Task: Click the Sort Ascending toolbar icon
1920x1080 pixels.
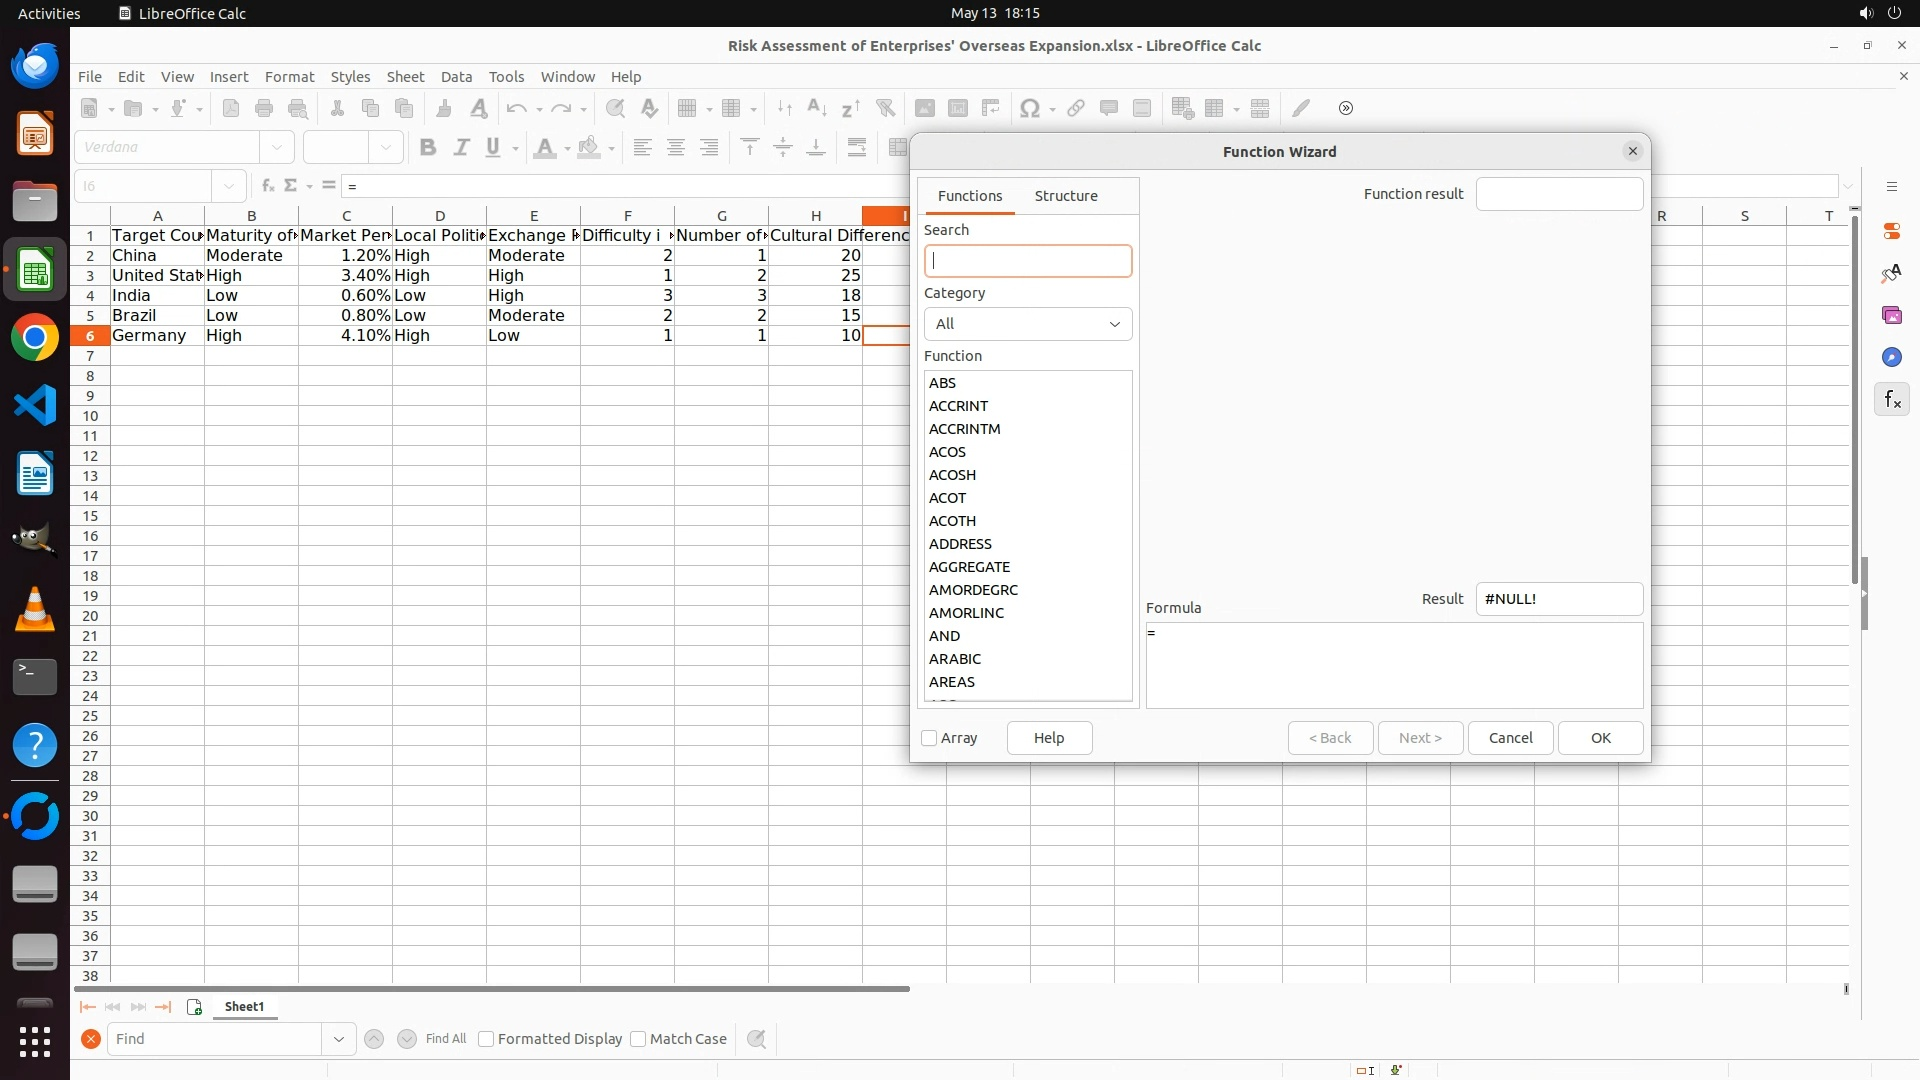Action: [816, 108]
